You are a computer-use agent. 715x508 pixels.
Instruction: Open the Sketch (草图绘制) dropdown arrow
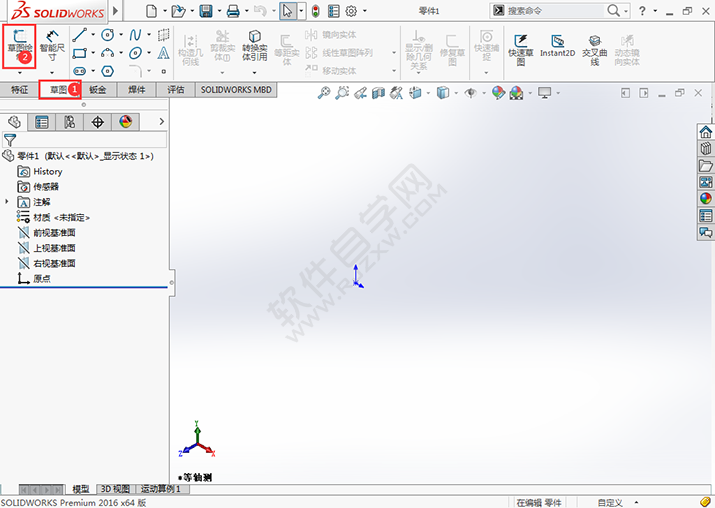[20, 73]
